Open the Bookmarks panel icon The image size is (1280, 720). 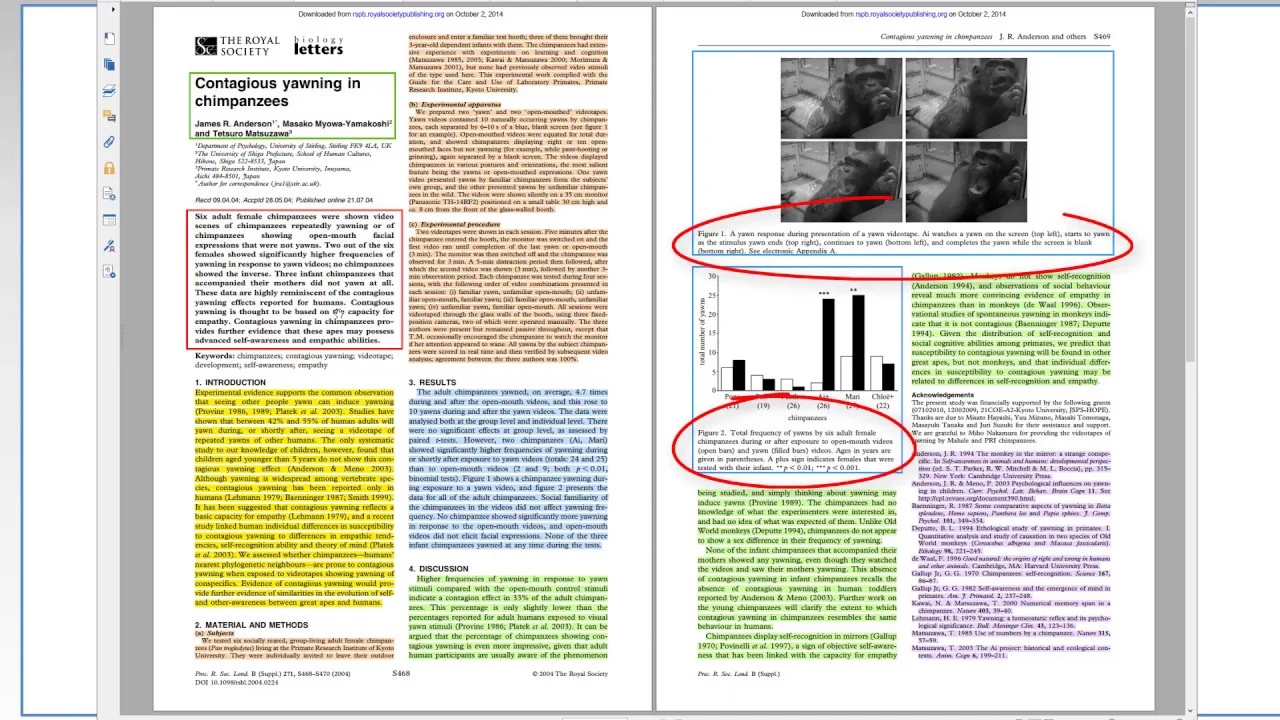pos(109,38)
